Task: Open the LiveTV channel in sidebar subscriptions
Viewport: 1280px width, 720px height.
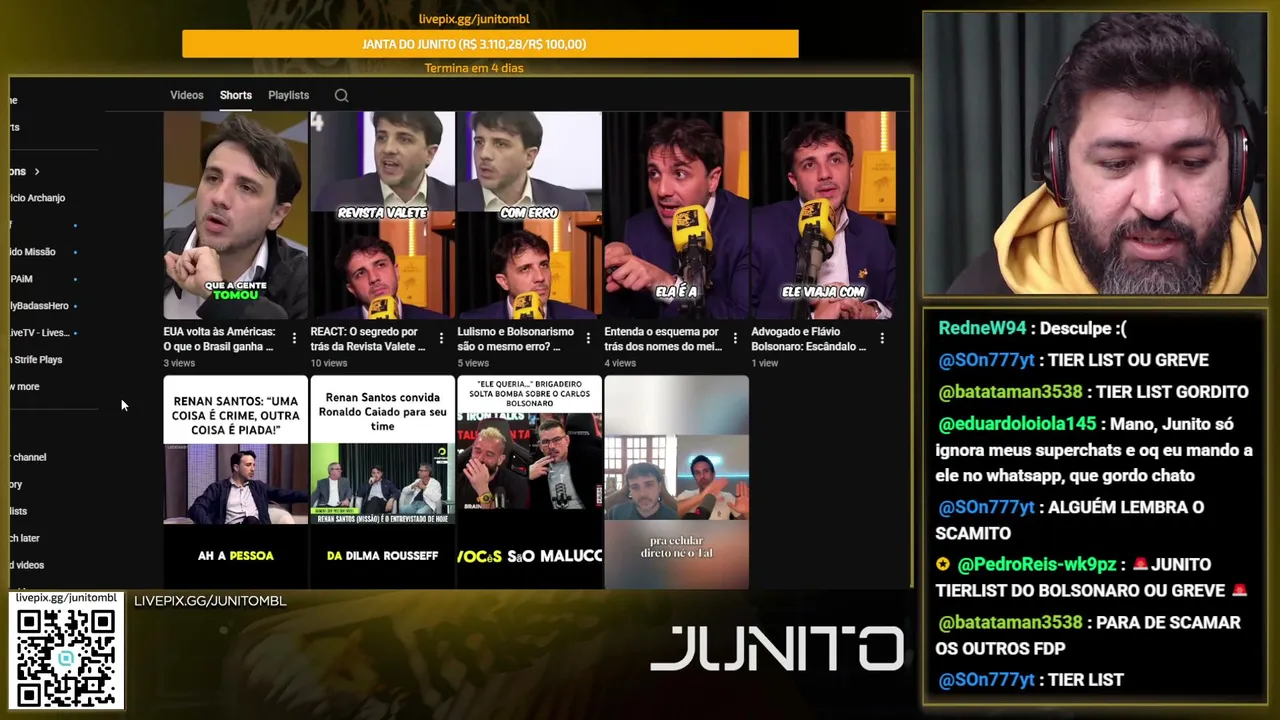Action: click(39, 333)
